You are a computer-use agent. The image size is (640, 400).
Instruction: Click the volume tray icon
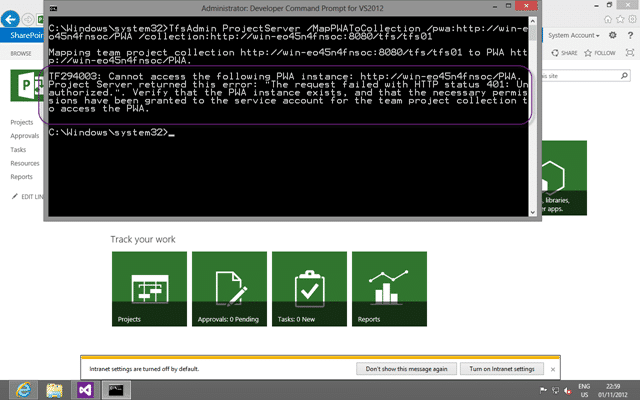click(567, 391)
